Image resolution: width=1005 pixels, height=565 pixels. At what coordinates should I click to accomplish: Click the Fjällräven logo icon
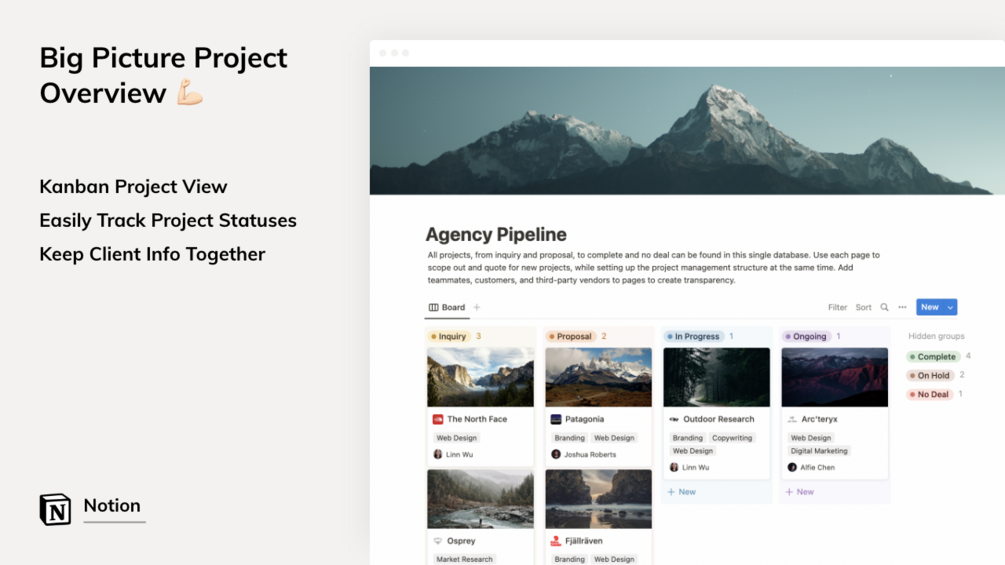[x=556, y=541]
